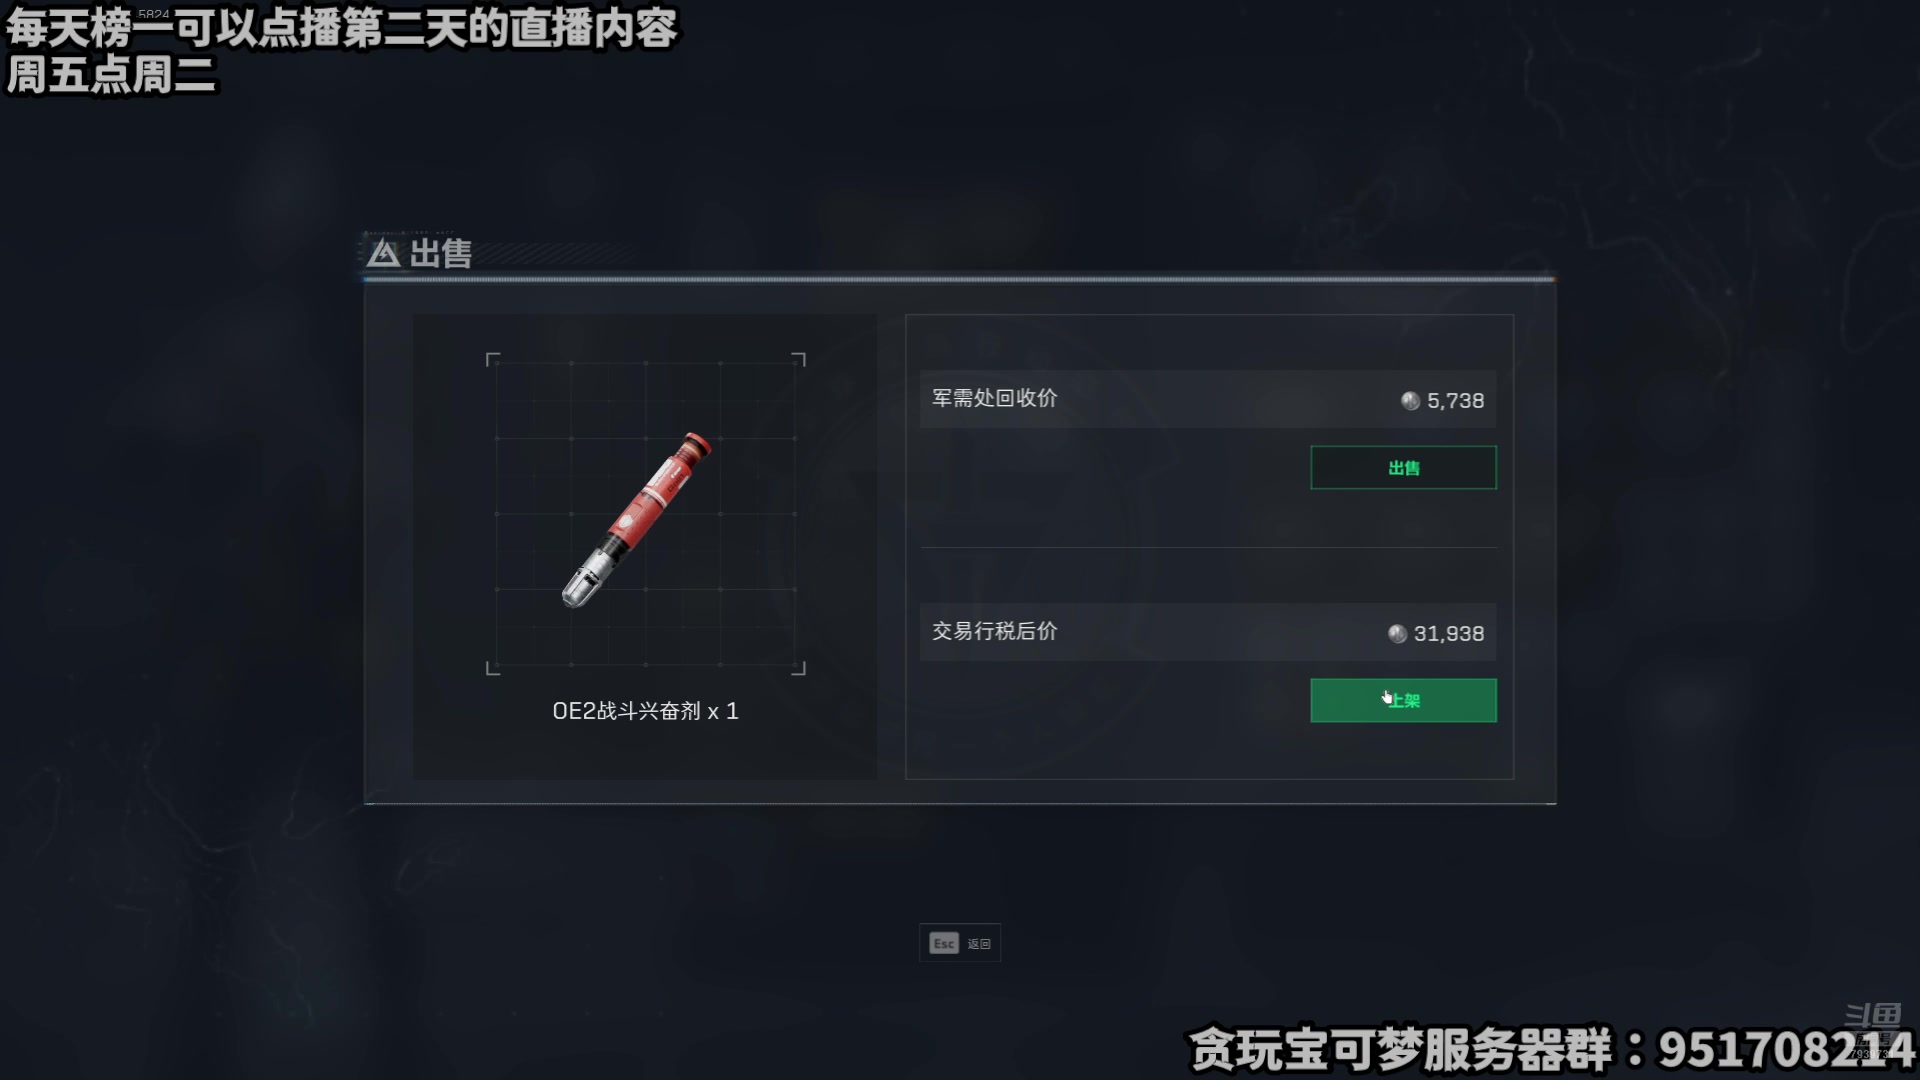Click the 5,738 recycle price value
The height and width of the screenshot is (1080, 1920).
[1455, 401]
